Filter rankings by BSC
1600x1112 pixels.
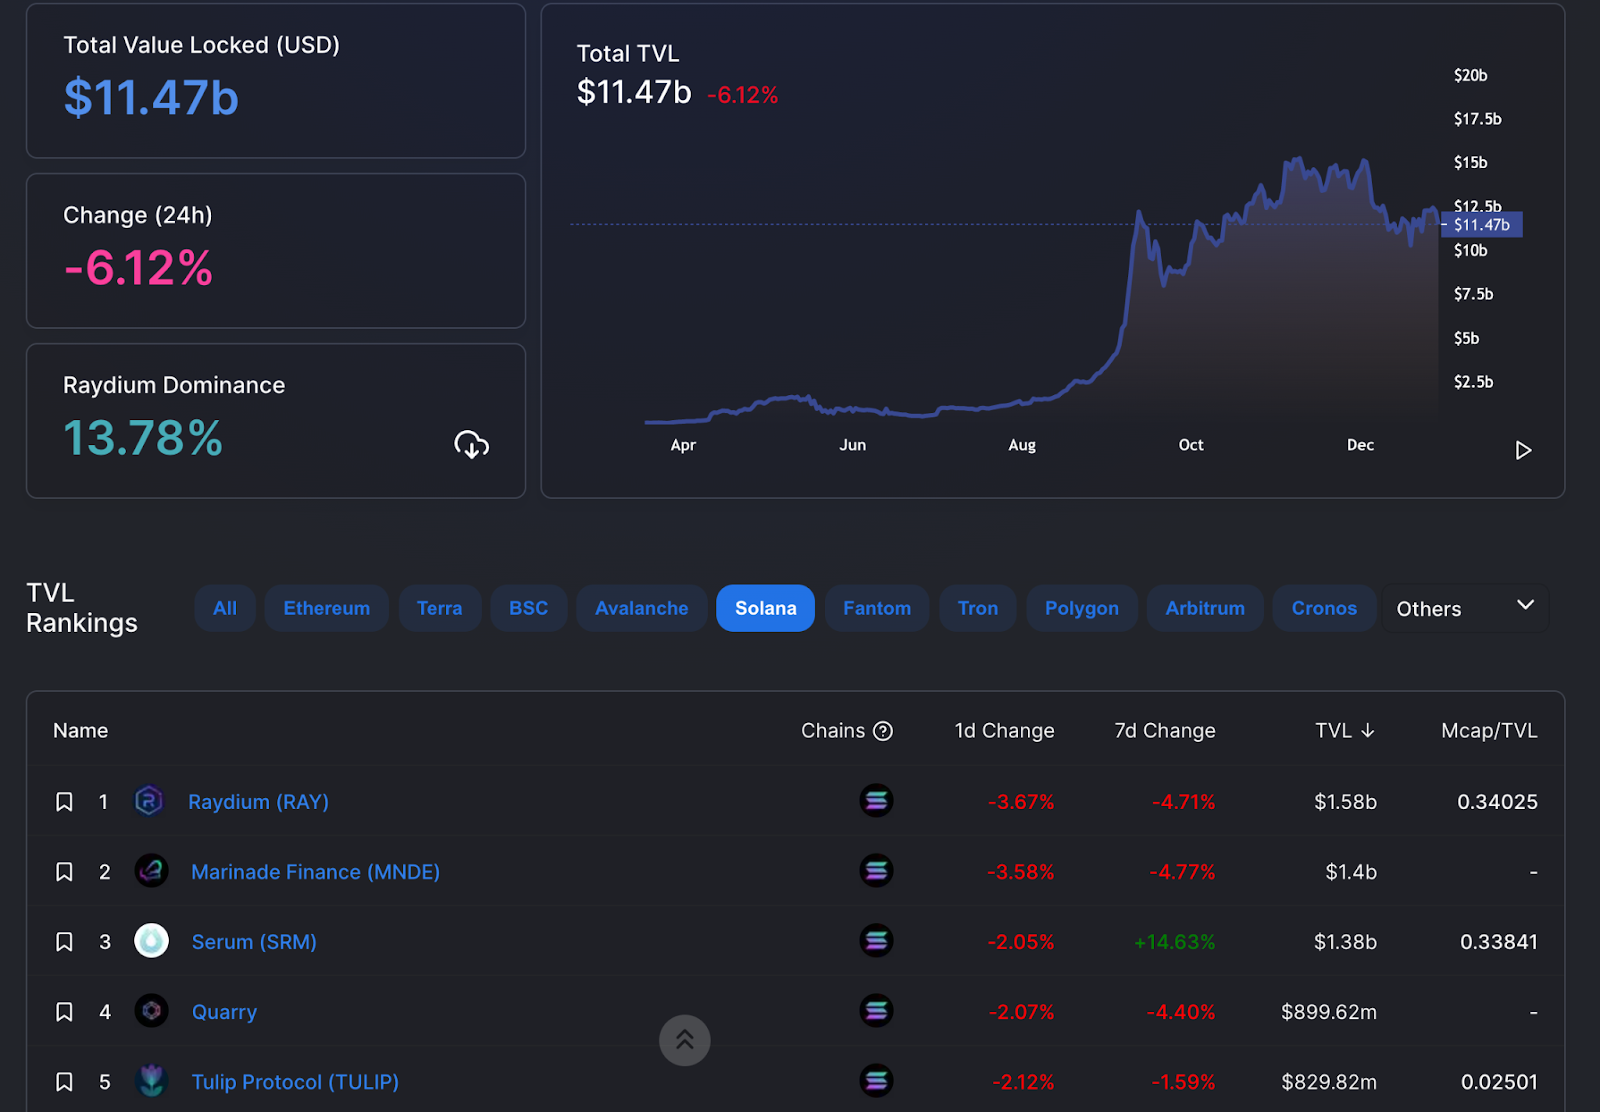click(528, 608)
